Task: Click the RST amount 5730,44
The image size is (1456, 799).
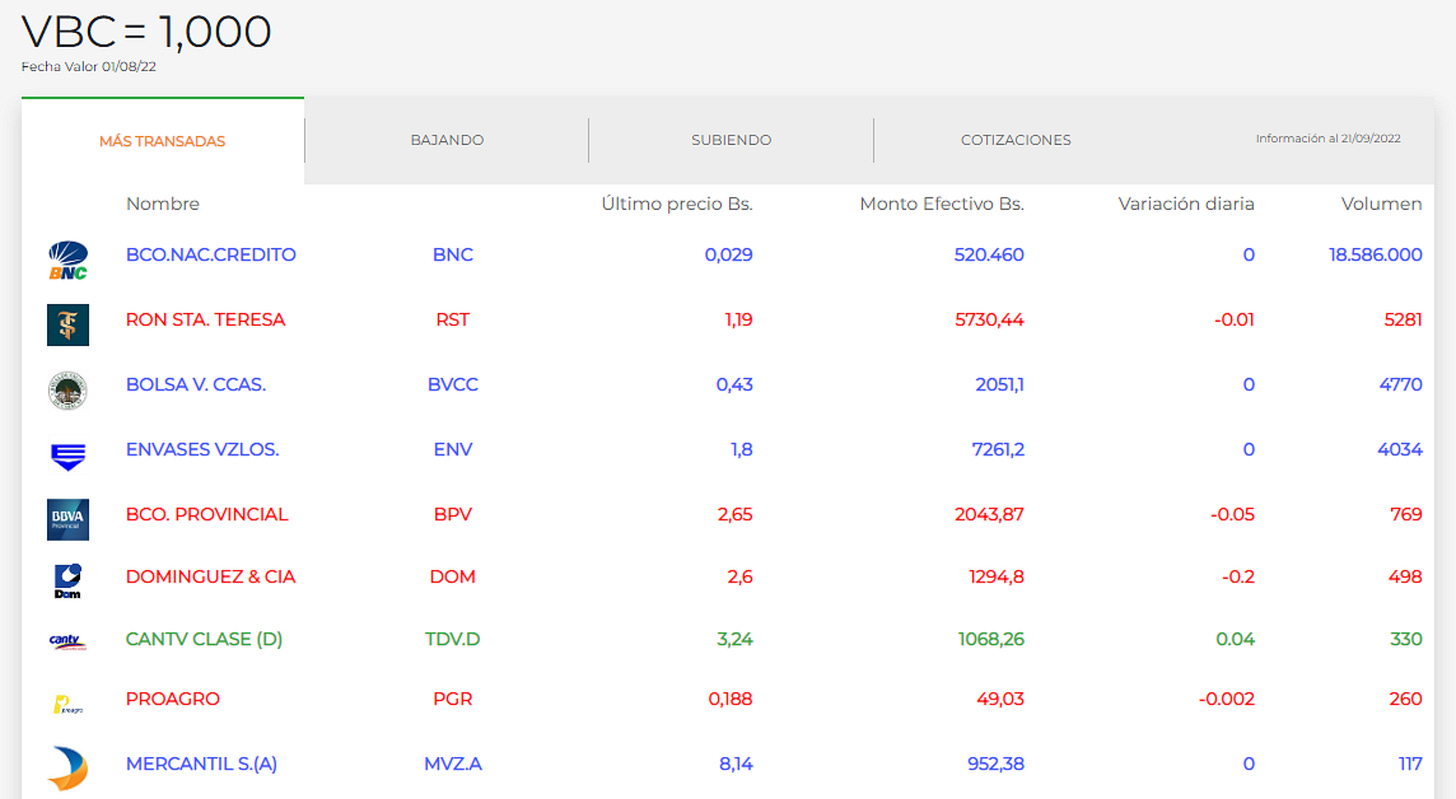Action: [x=990, y=320]
